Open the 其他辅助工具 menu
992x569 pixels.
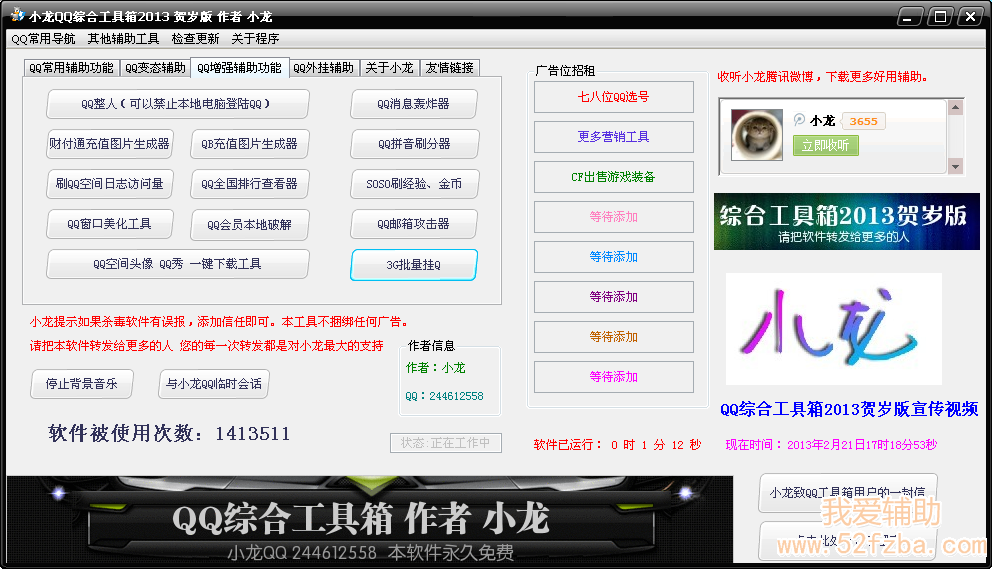(x=123, y=39)
